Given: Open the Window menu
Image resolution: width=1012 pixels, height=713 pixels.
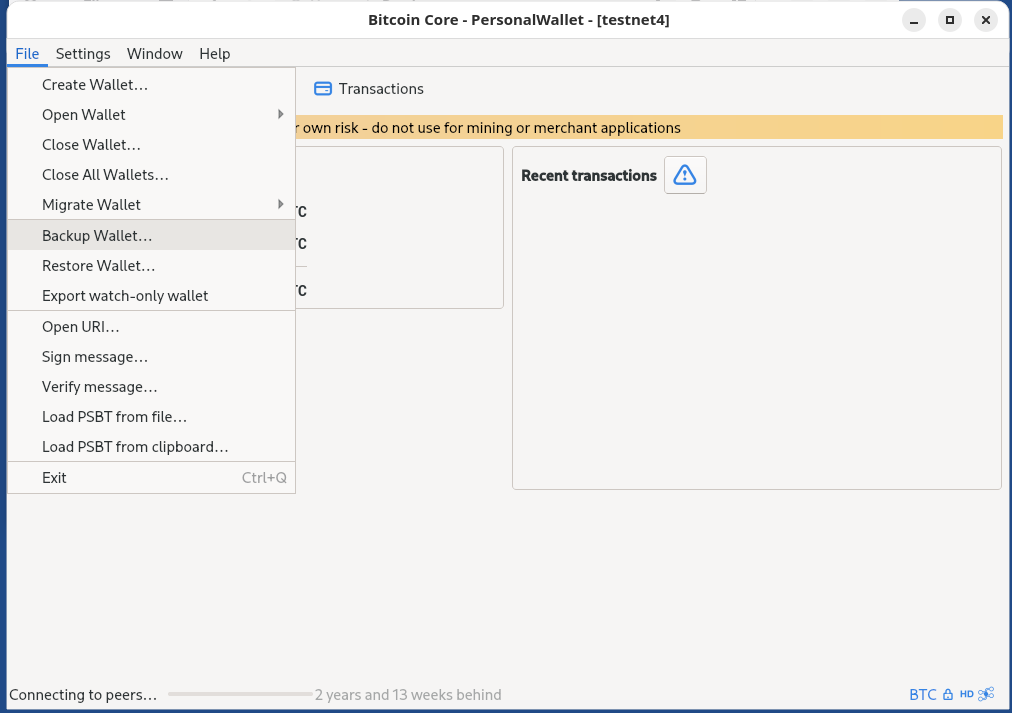Looking at the screenshot, I should (154, 54).
